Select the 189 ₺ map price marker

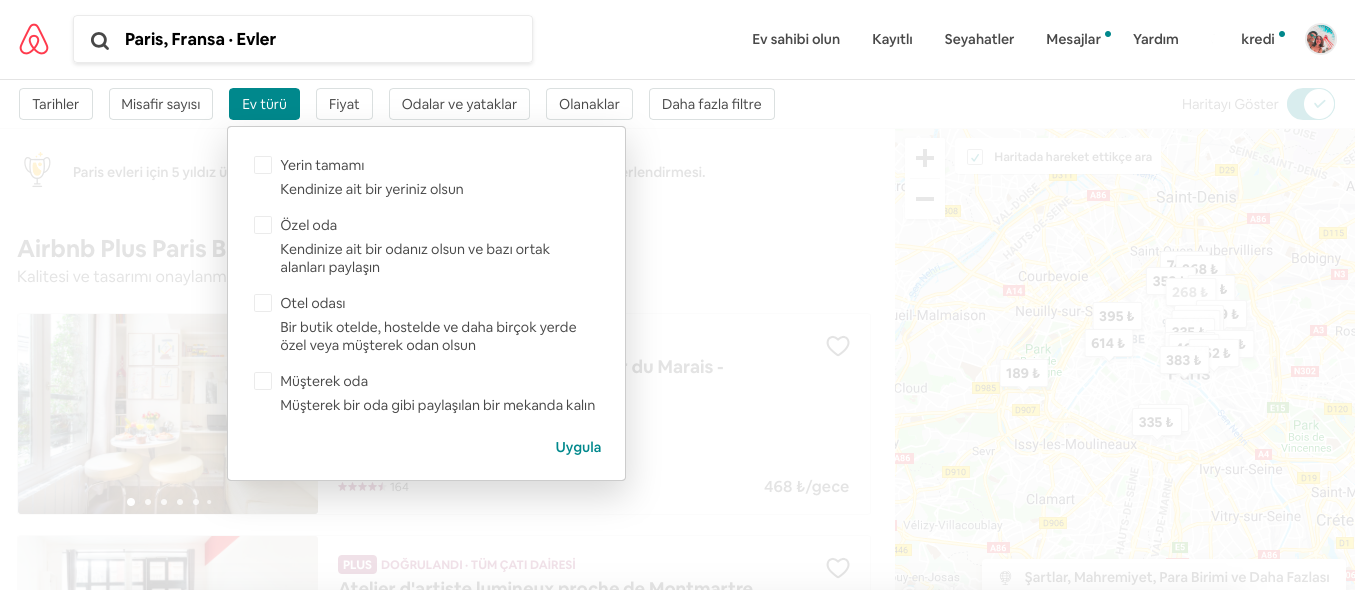(x=1023, y=373)
